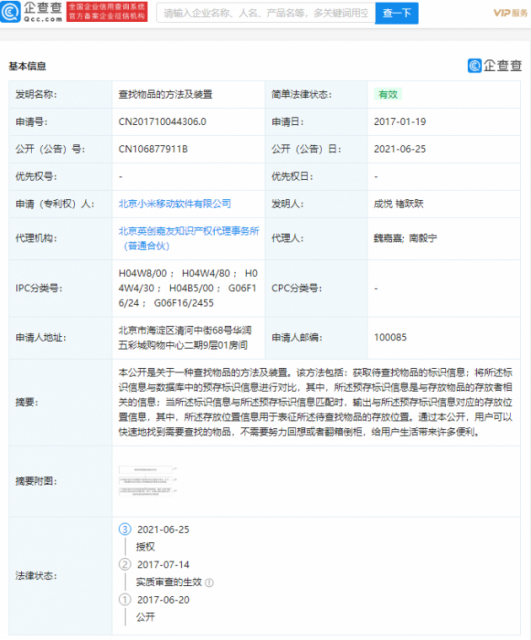
Task: Click the 查一下 search button
Action: (x=397, y=13)
